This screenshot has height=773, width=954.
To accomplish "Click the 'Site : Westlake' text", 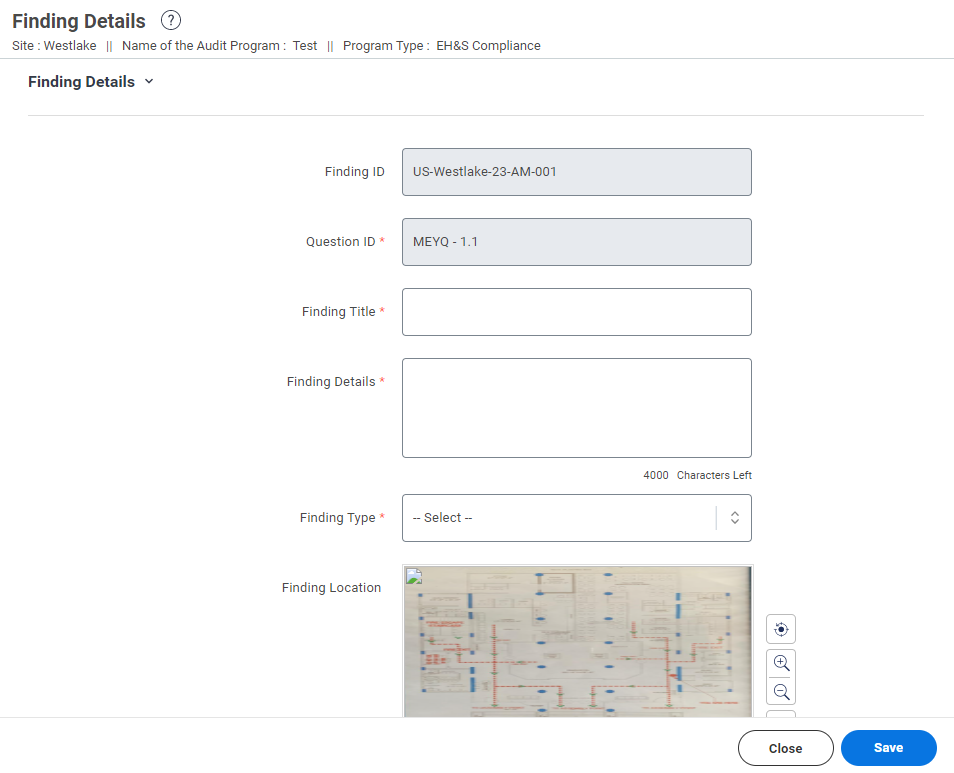I will pos(54,46).
